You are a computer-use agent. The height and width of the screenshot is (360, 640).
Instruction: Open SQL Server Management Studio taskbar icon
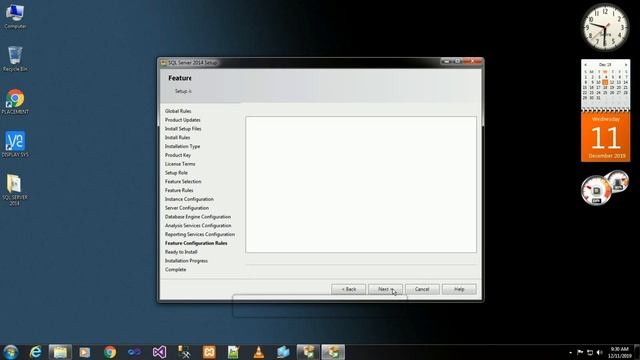[x=184, y=352]
